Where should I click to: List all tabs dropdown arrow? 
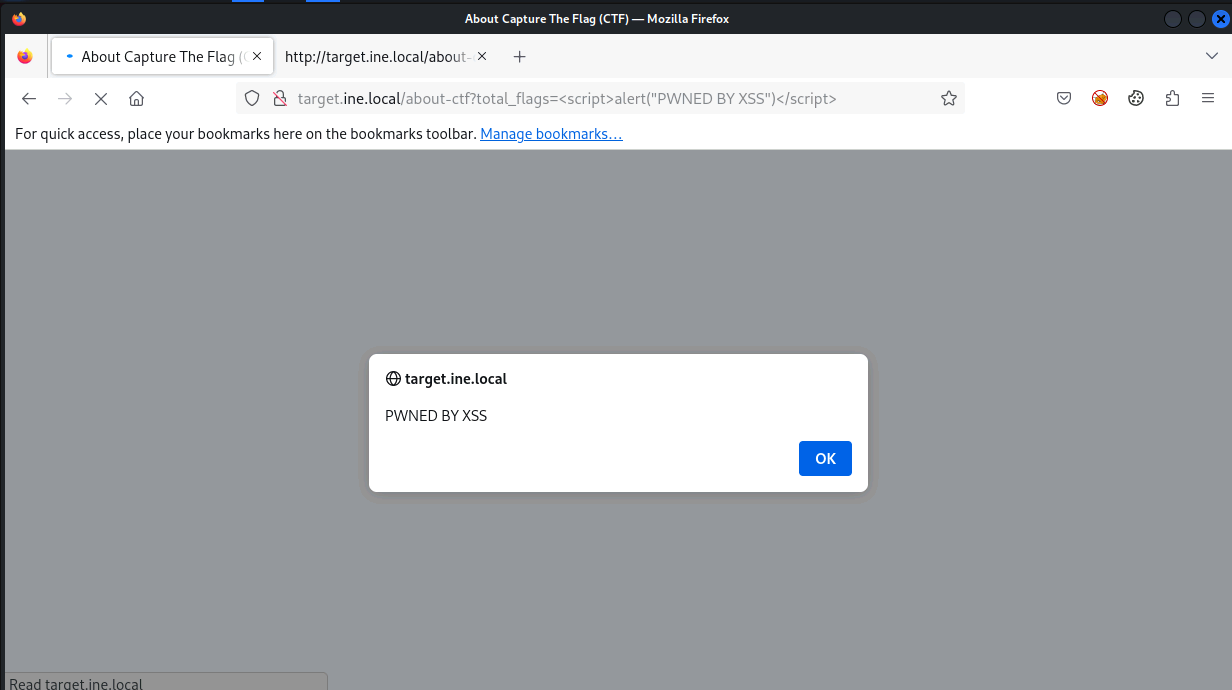[x=1212, y=57]
